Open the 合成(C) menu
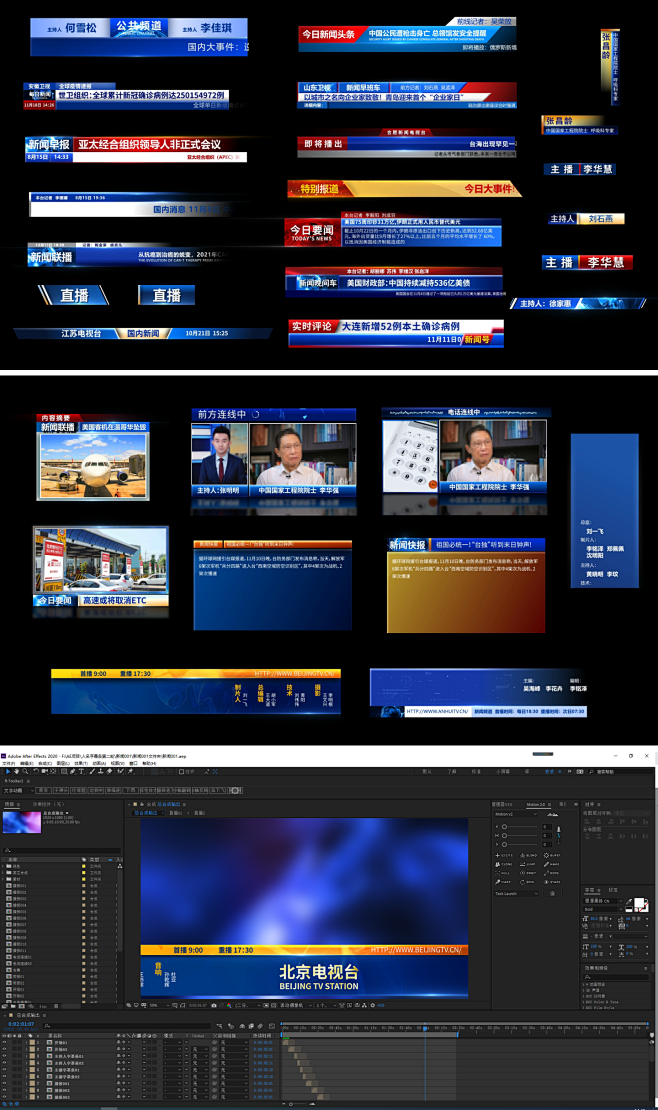 pyautogui.click(x=45, y=763)
